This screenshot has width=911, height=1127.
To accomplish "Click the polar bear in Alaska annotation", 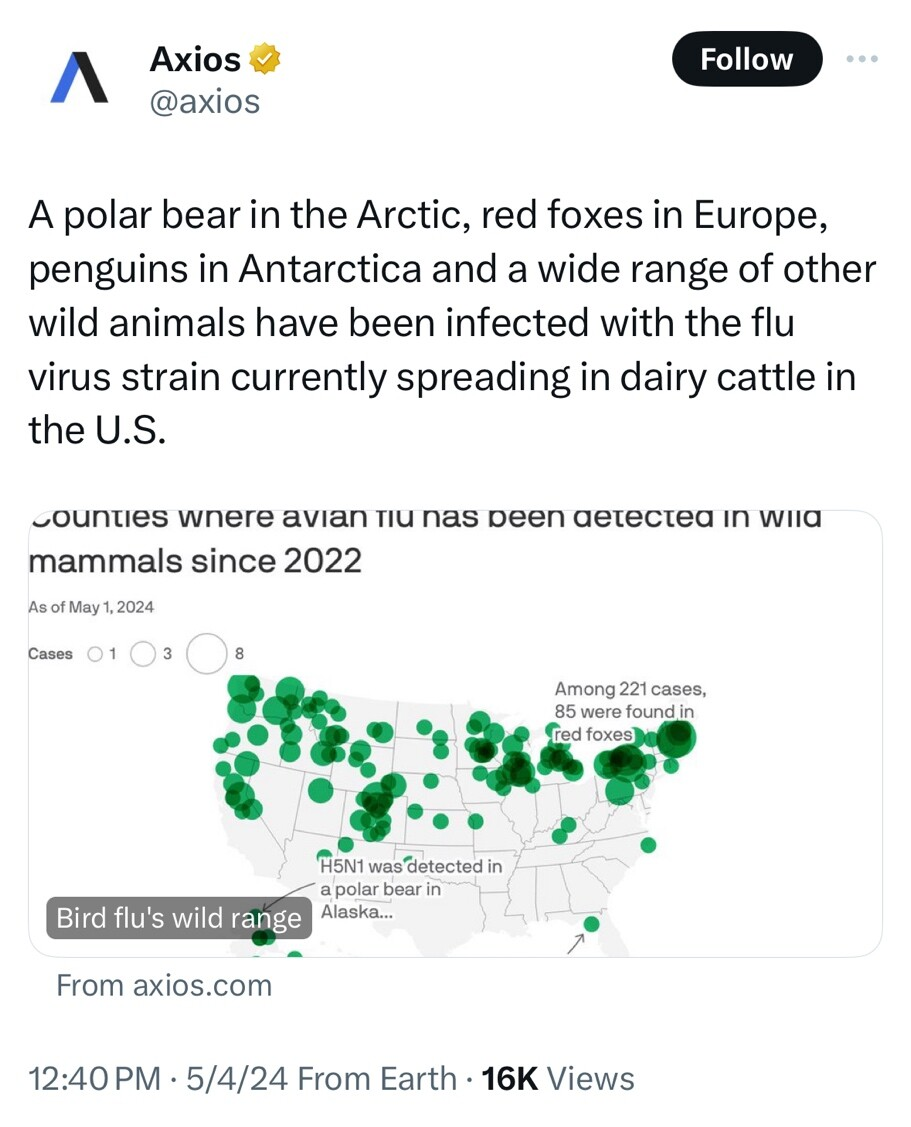I will pyautogui.click(x=411, y=889).
